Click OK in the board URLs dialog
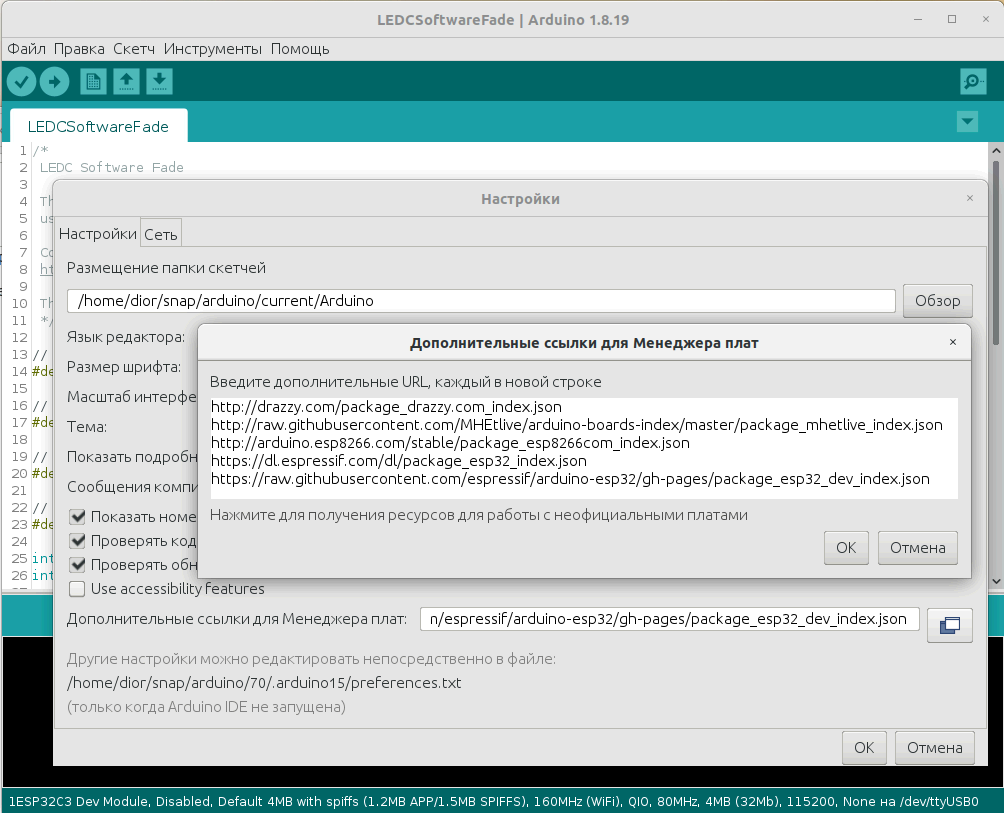Image resolution: width=1004 pixels, height=813 pixels. click(846, 548)
